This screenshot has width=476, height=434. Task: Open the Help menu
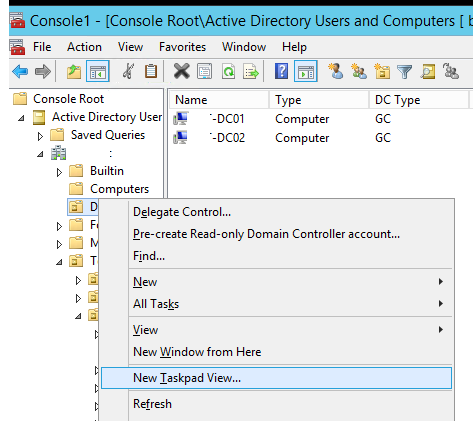(294, 47)
